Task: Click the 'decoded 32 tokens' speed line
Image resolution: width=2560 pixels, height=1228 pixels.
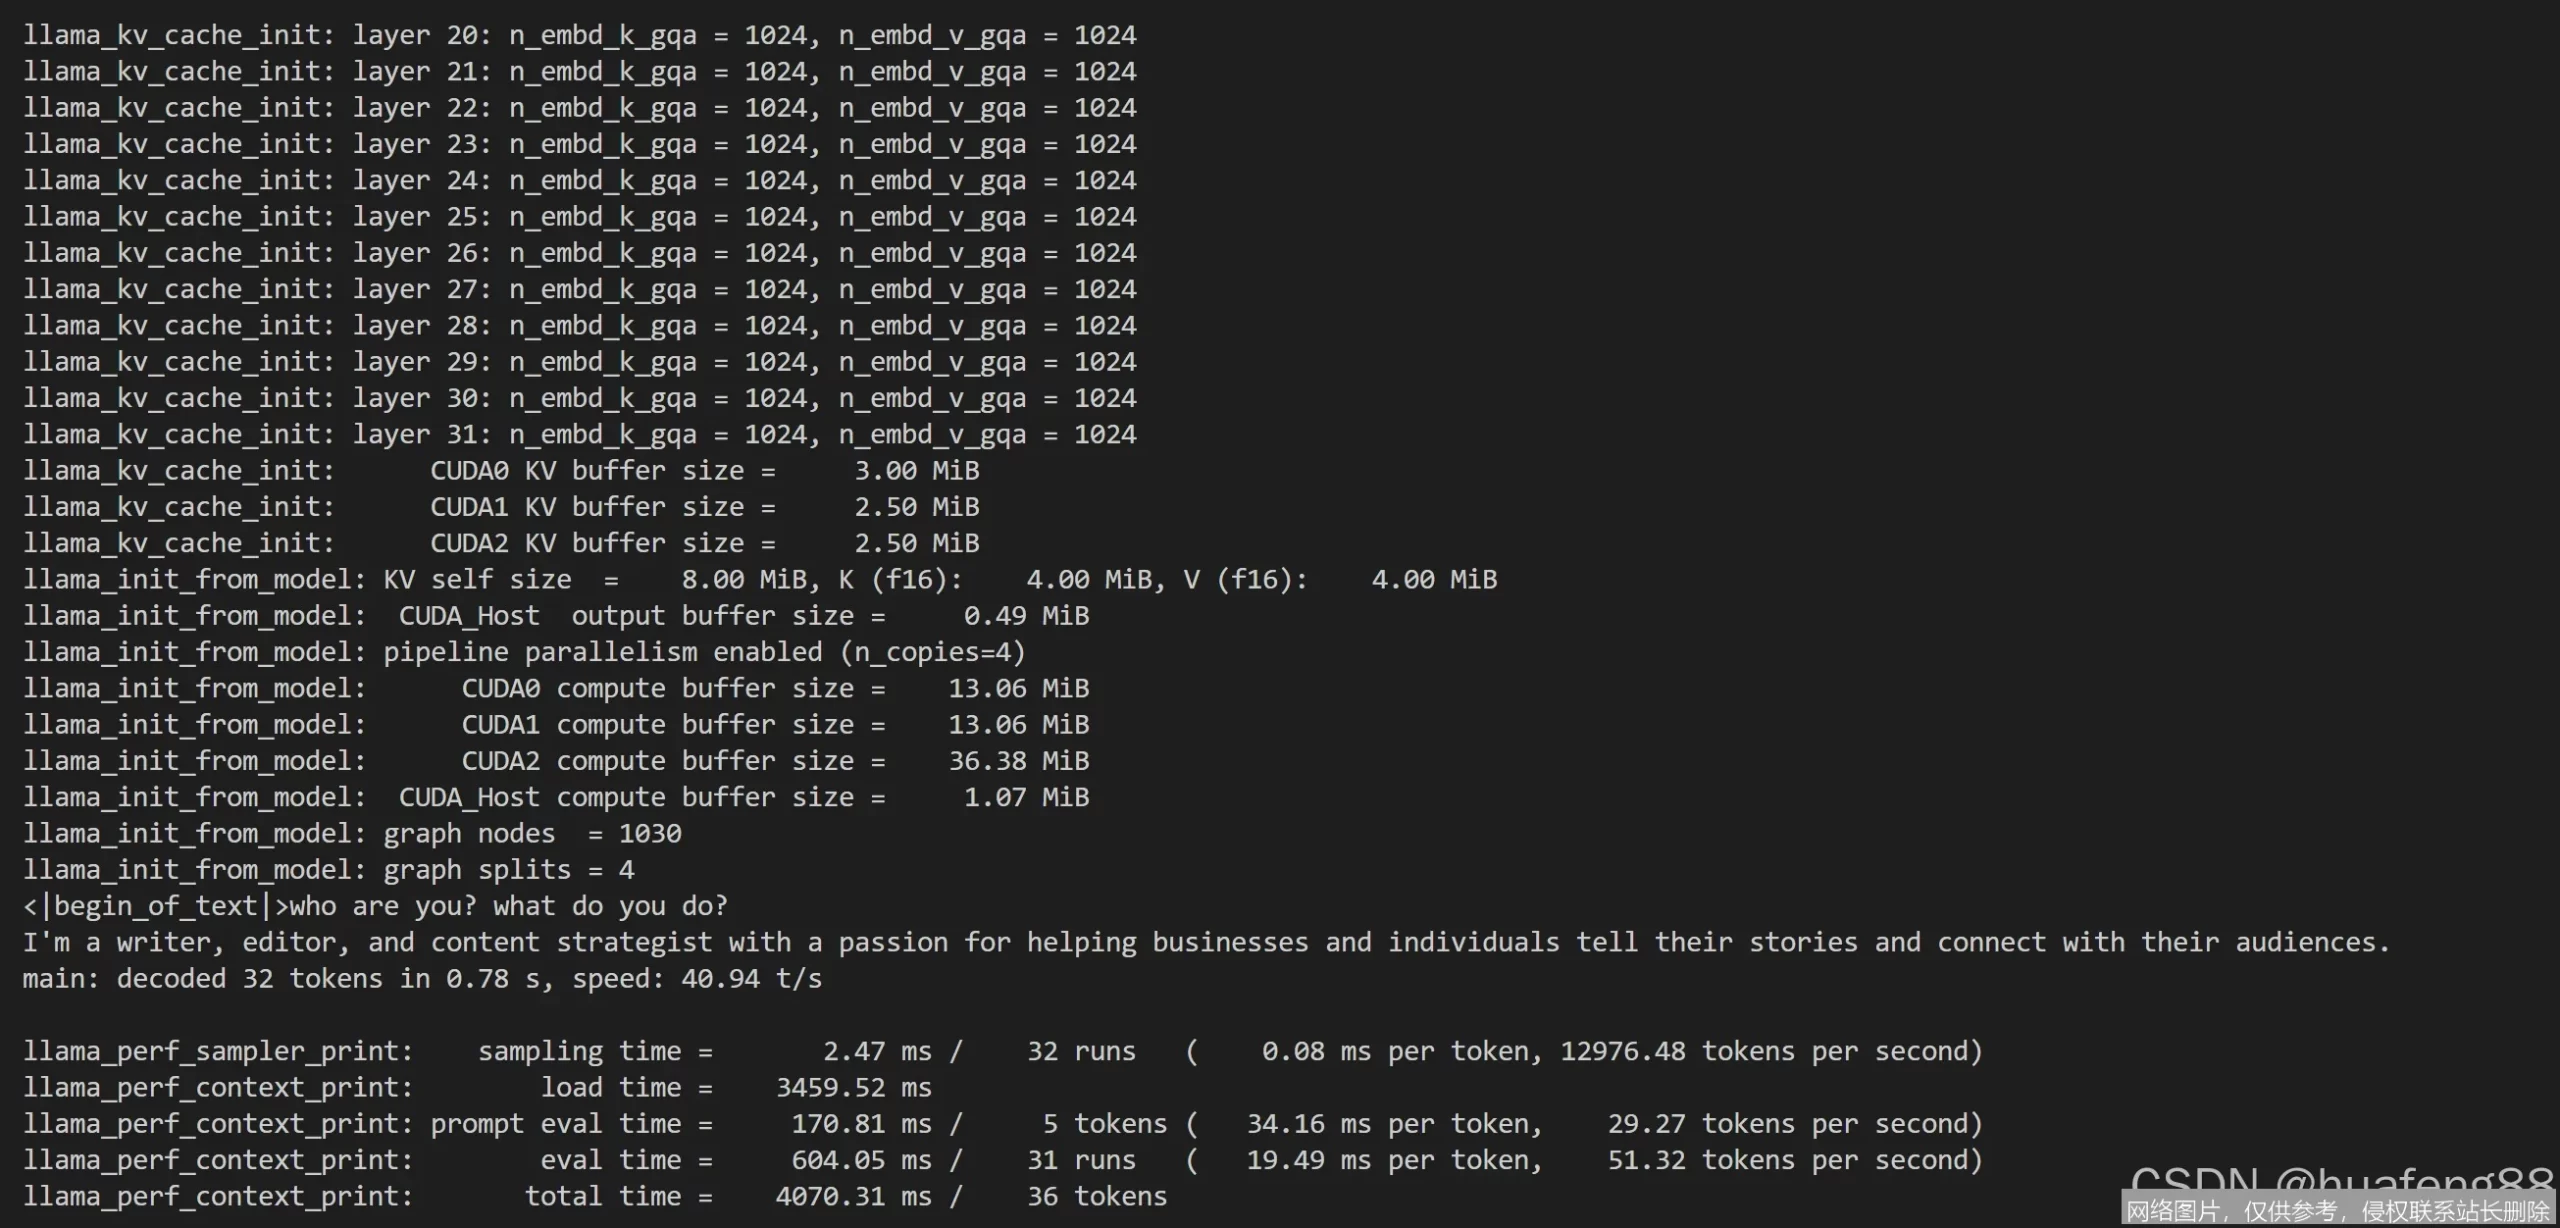Action: [422, 979]
